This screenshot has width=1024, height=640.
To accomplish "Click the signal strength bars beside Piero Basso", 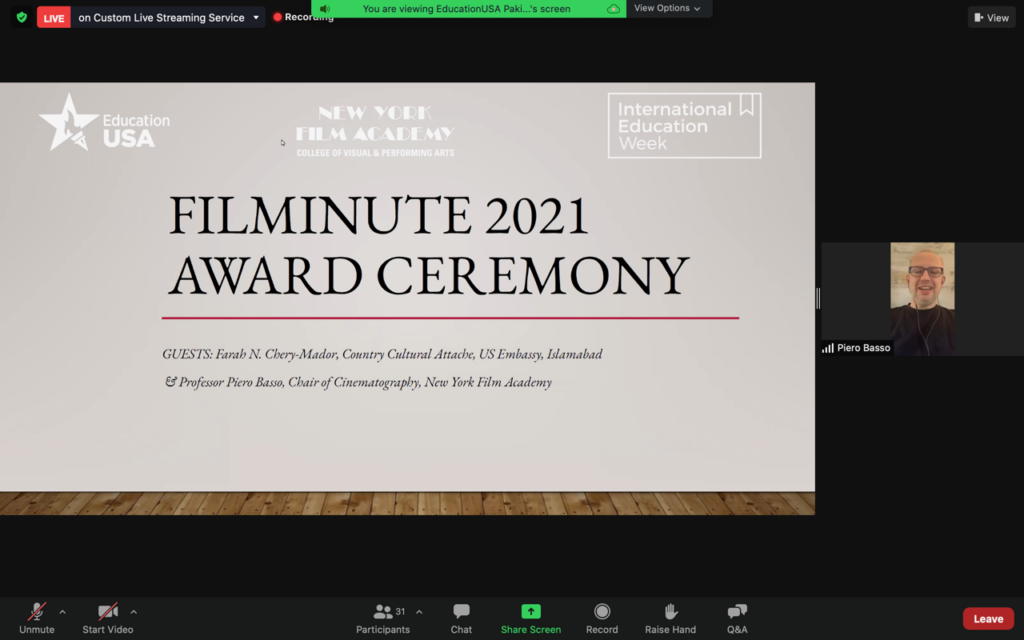I will coord(827,348).
